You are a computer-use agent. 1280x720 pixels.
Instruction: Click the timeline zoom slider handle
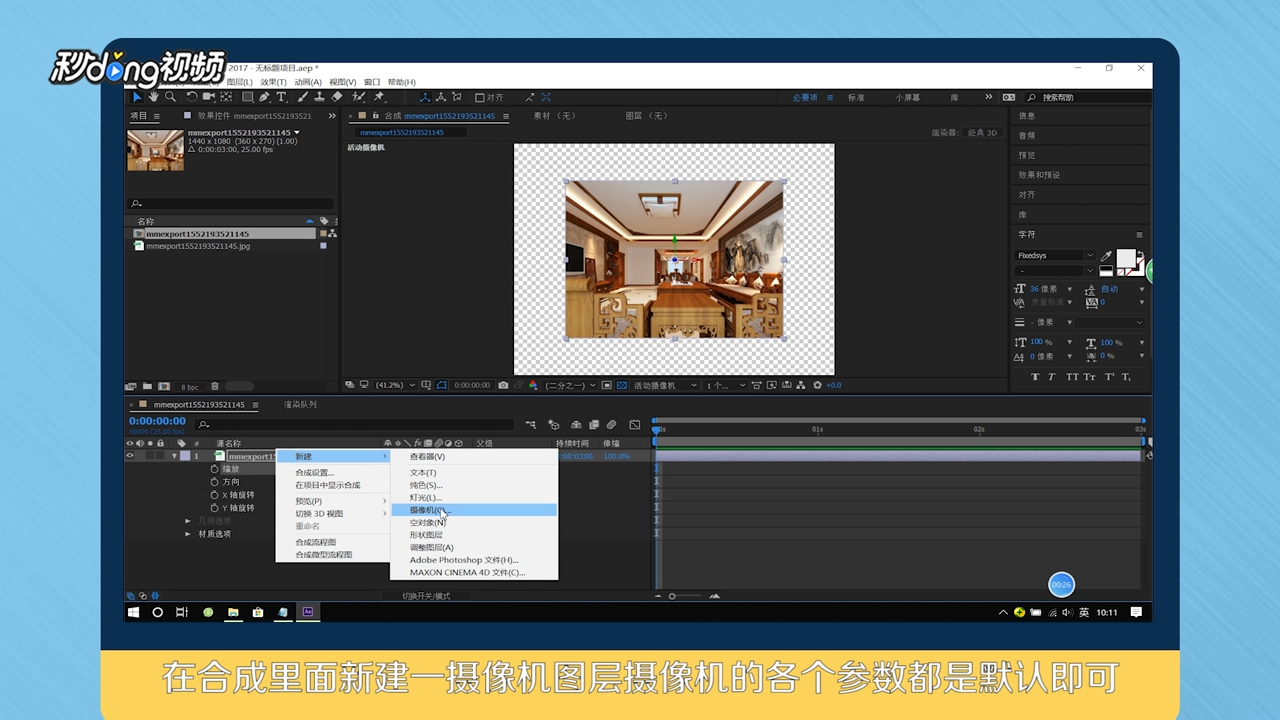tap(672, 596)
